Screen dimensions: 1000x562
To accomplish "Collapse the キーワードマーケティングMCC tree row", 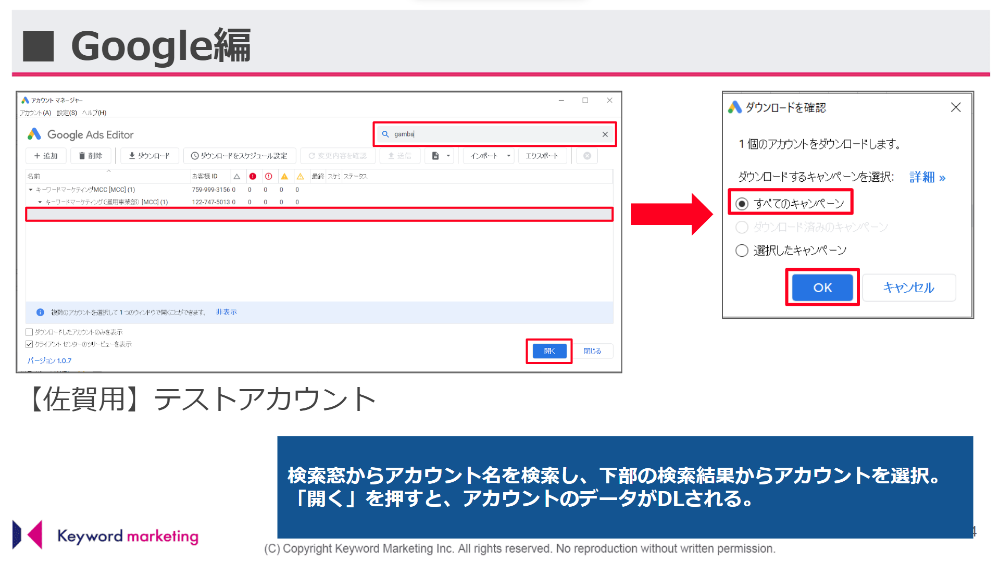I will (30, 189).
